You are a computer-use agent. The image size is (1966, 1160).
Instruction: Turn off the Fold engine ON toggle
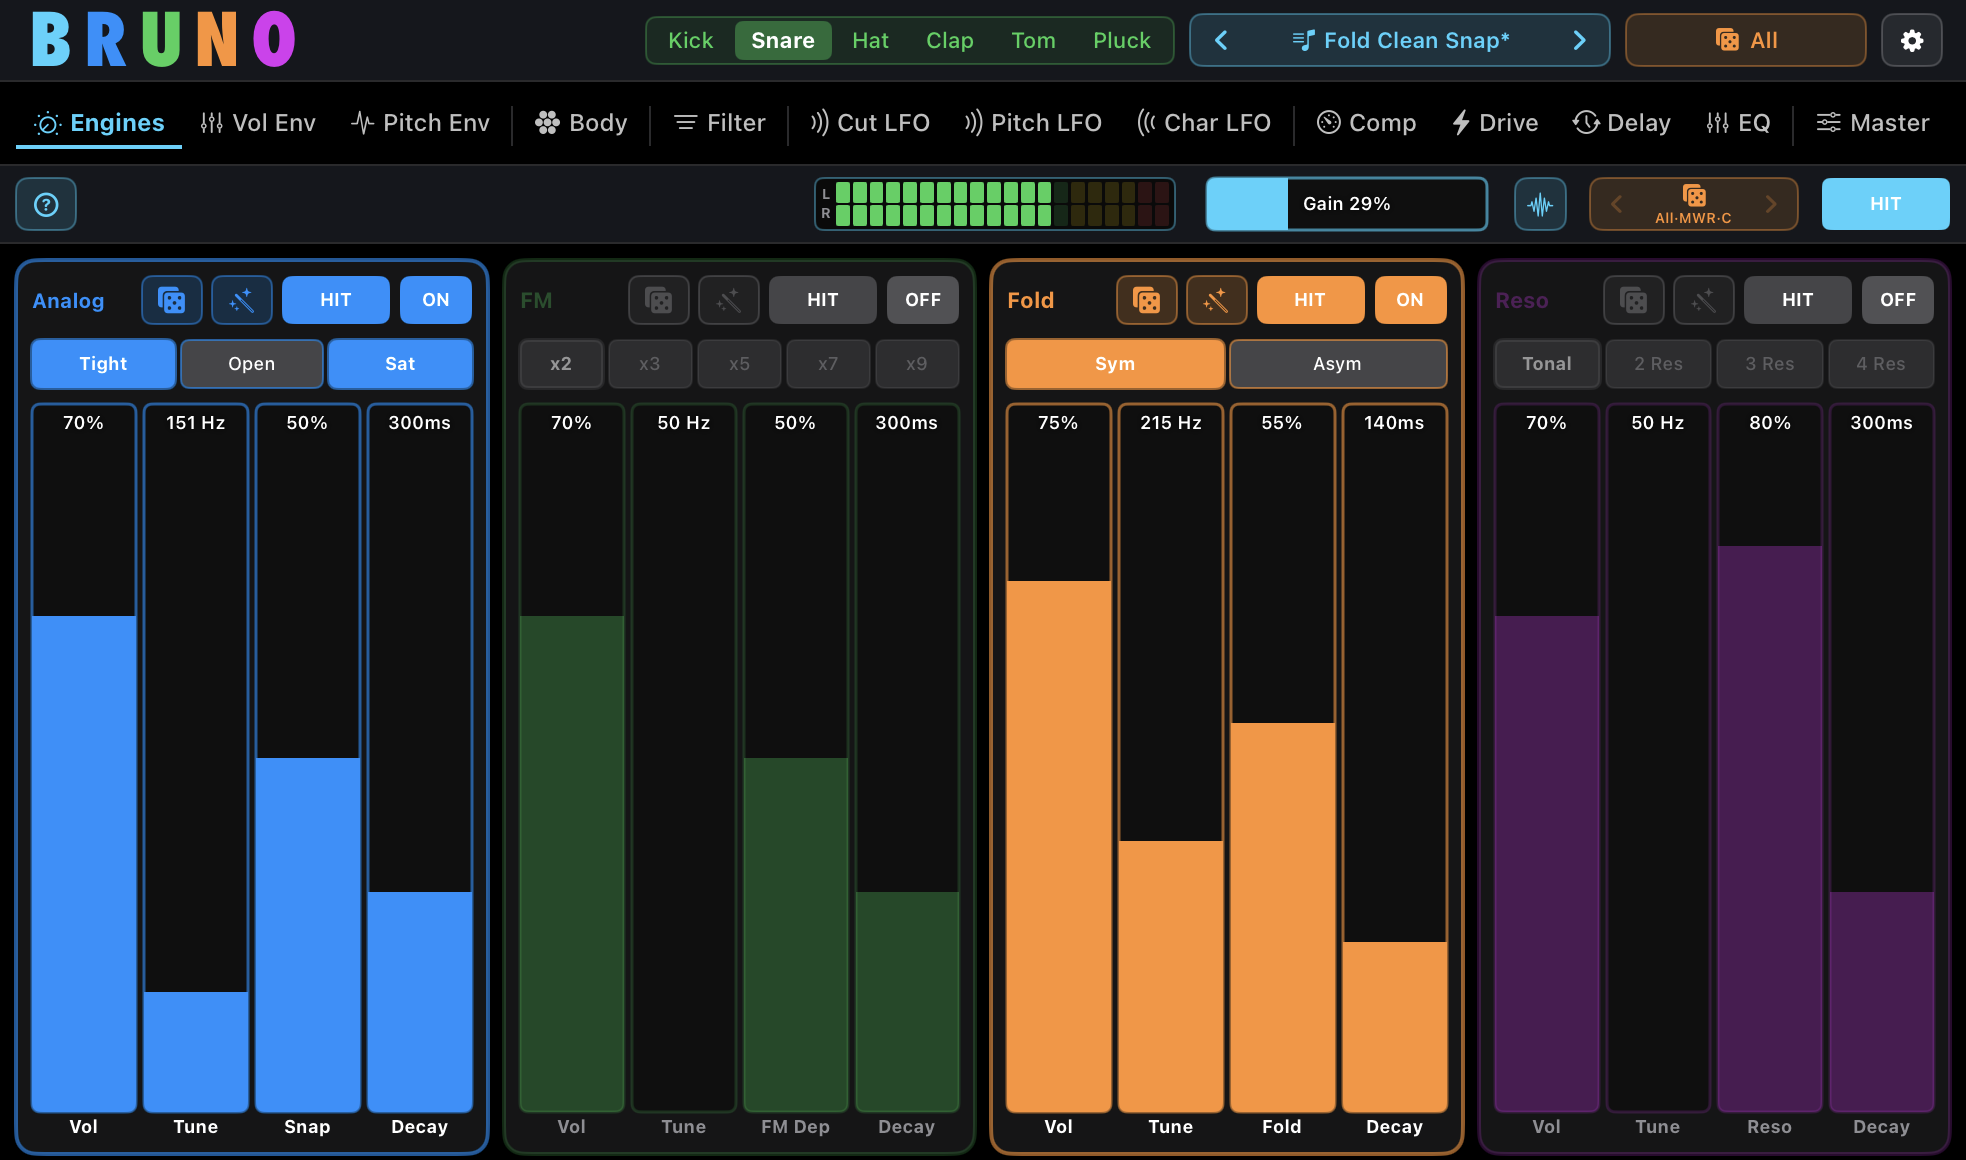point(1410,300)
